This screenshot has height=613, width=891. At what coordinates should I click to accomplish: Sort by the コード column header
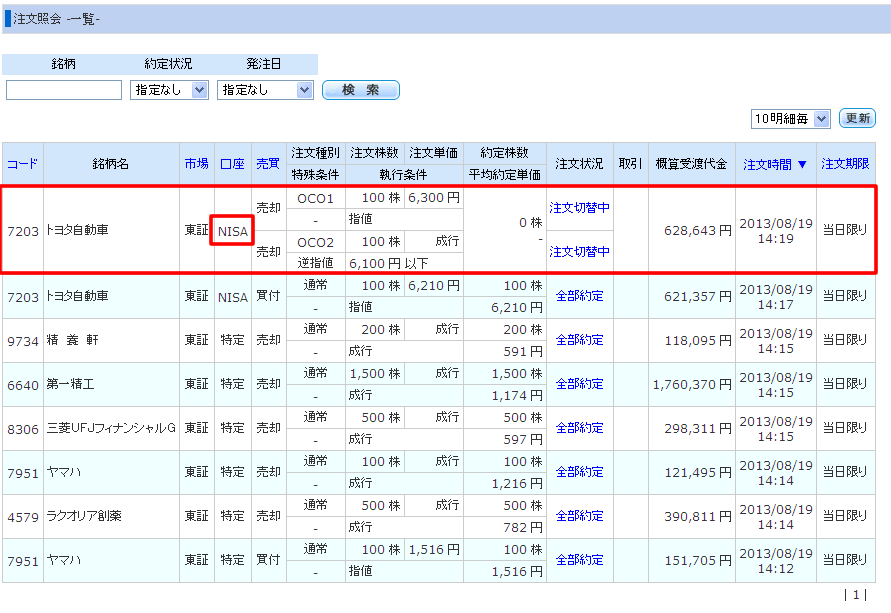coord(22,164)
